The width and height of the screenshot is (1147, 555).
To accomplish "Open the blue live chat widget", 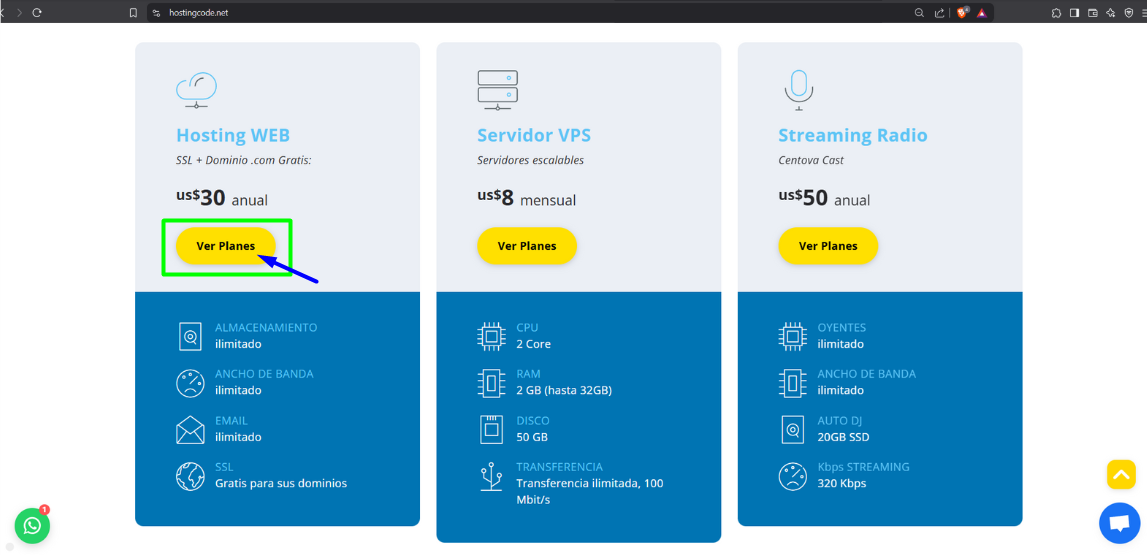I will [x=1119, y=523].
